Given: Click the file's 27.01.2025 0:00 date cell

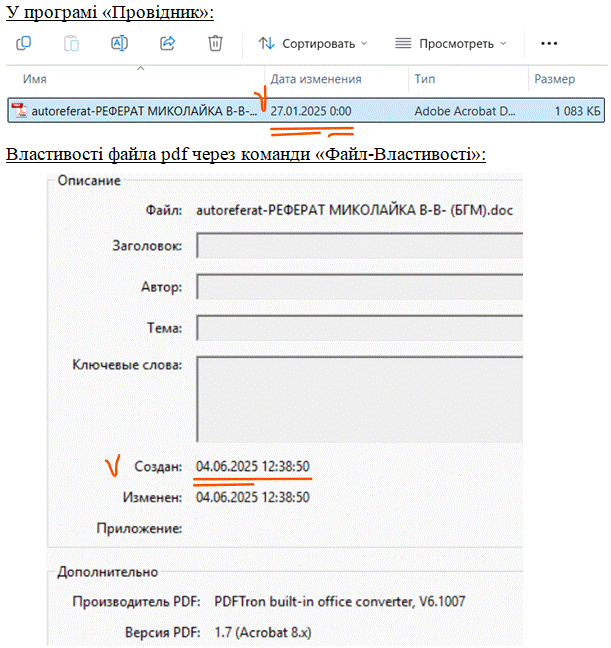Looking at the screenshot, I should coord(311,111).
